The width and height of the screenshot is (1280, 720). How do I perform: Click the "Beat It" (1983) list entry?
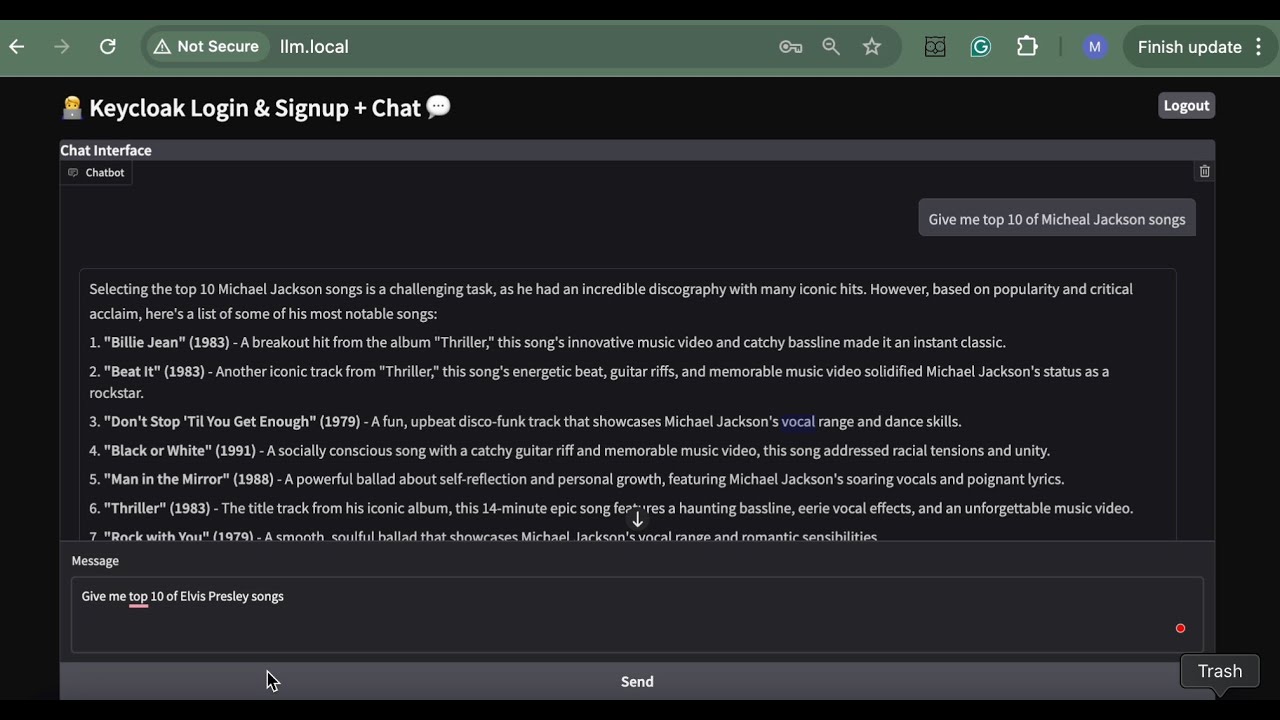[x=599, y=382]
